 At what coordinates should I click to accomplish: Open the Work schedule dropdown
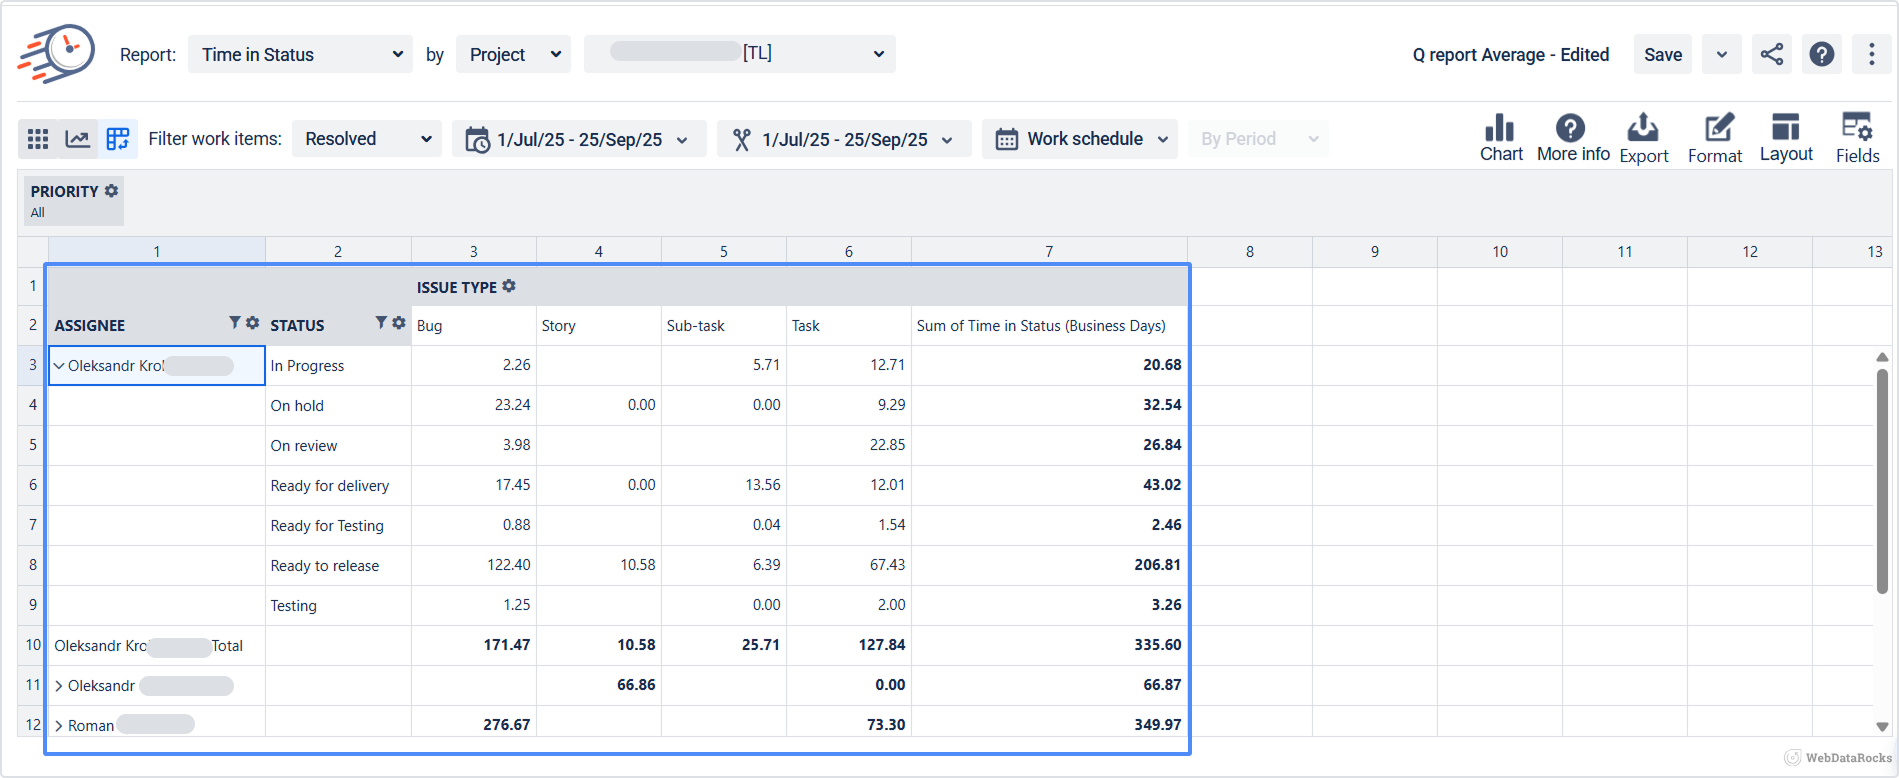(x=1080, y=139)
